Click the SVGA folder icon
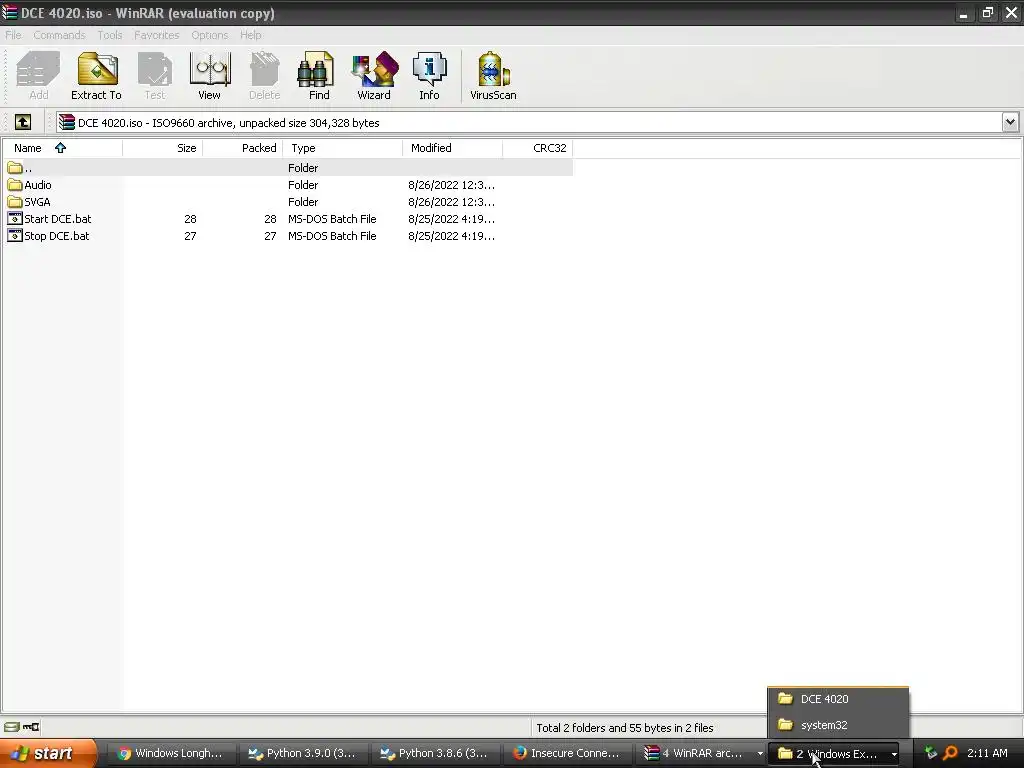1024x768 pixels. pyautogui.click(x=15, y=202)
